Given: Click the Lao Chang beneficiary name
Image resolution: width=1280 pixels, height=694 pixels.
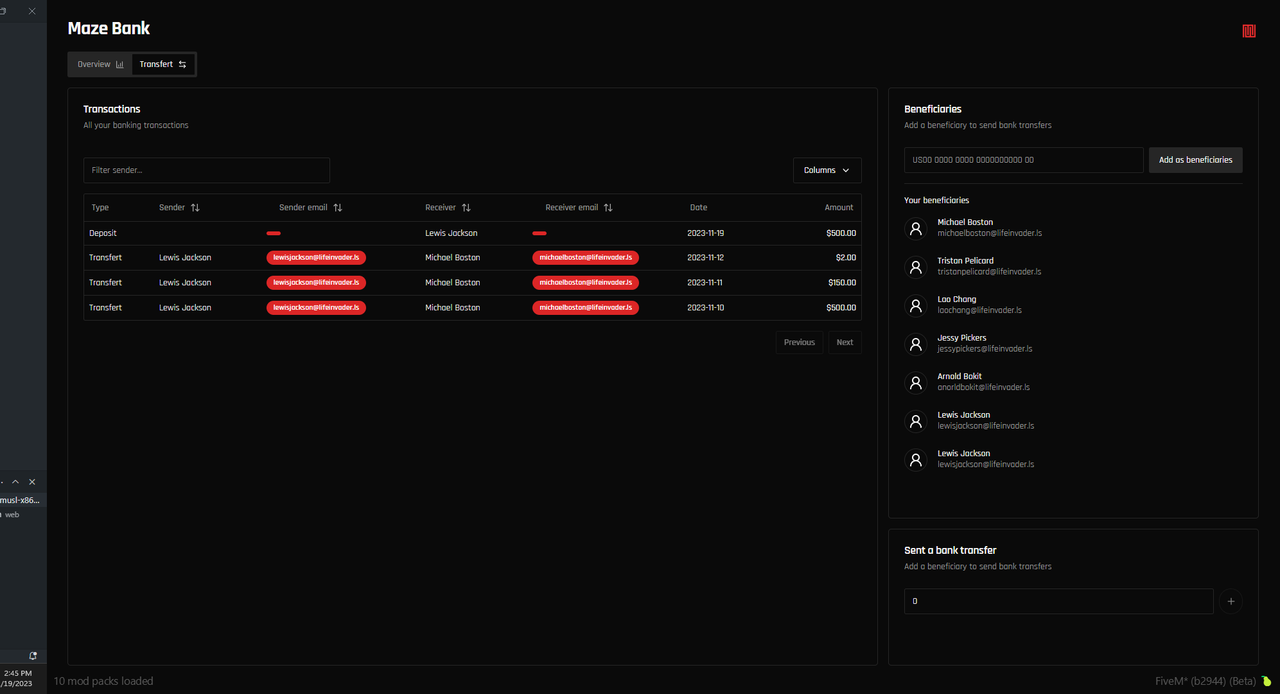Looking at the screenshot, I should [x=957, y=300].
